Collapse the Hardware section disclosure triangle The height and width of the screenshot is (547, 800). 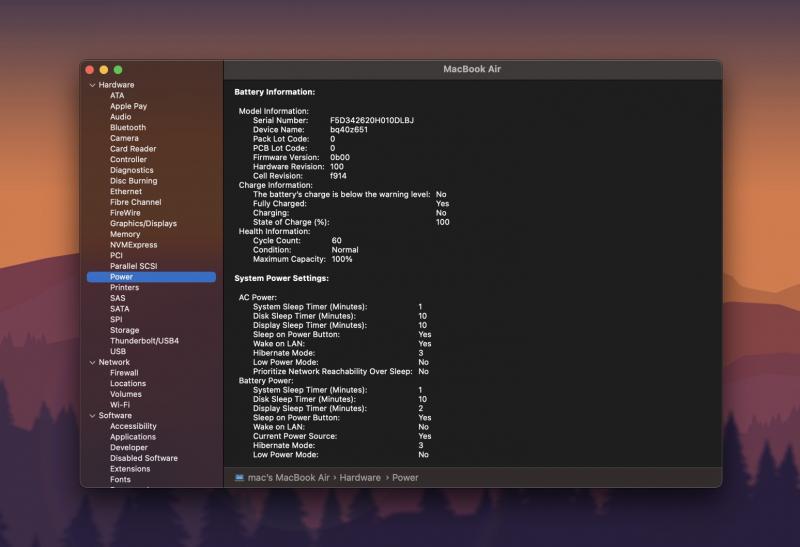(x=92, y=85)
